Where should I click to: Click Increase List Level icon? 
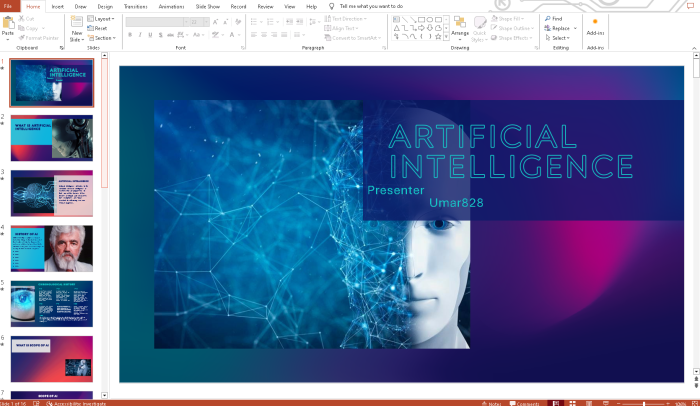tap(300, 22)
